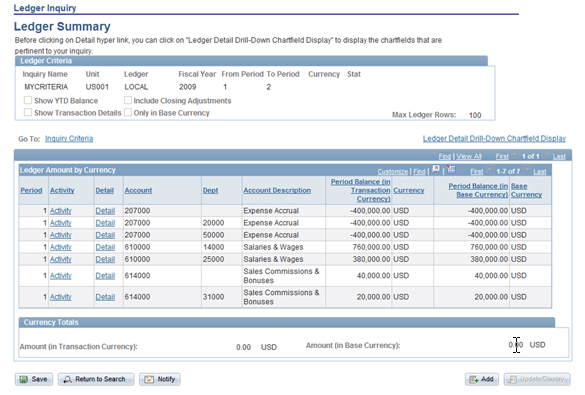Viewport: 585px width, 395px height.
Task: Save the ledger inquiry
Action: click(x=34, y=379)
